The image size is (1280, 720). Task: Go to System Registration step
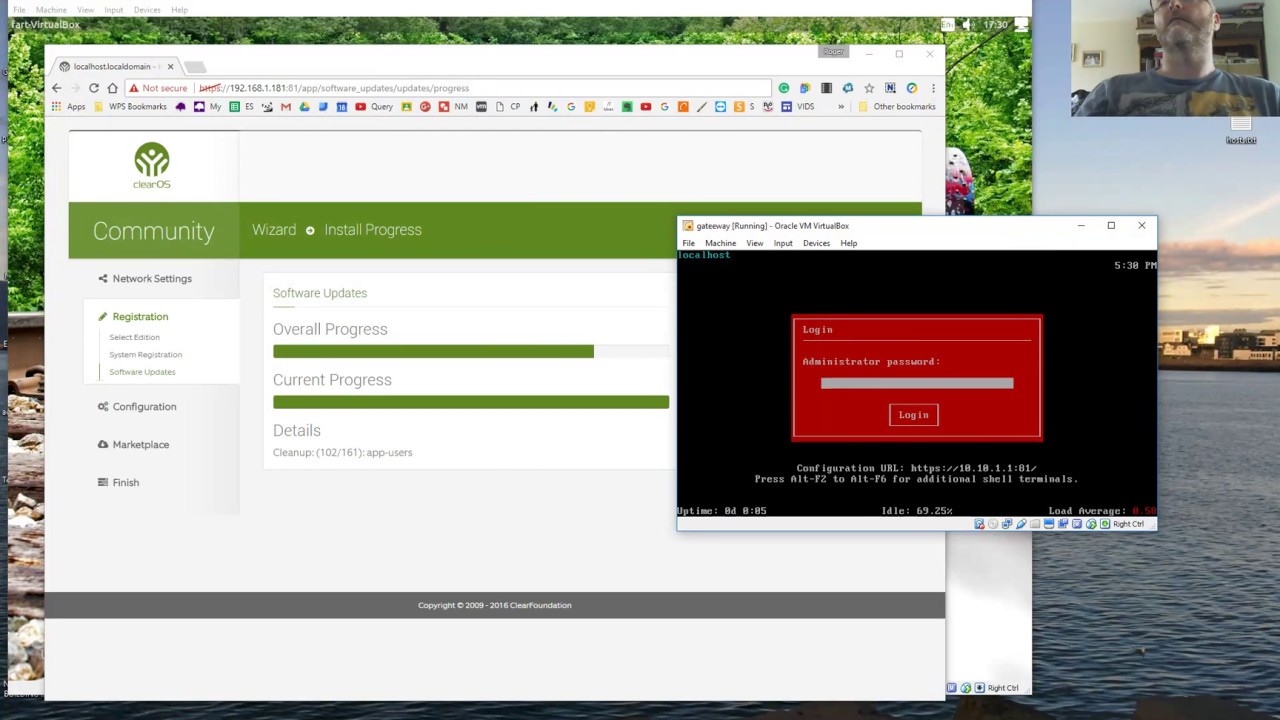pos(145,355)
